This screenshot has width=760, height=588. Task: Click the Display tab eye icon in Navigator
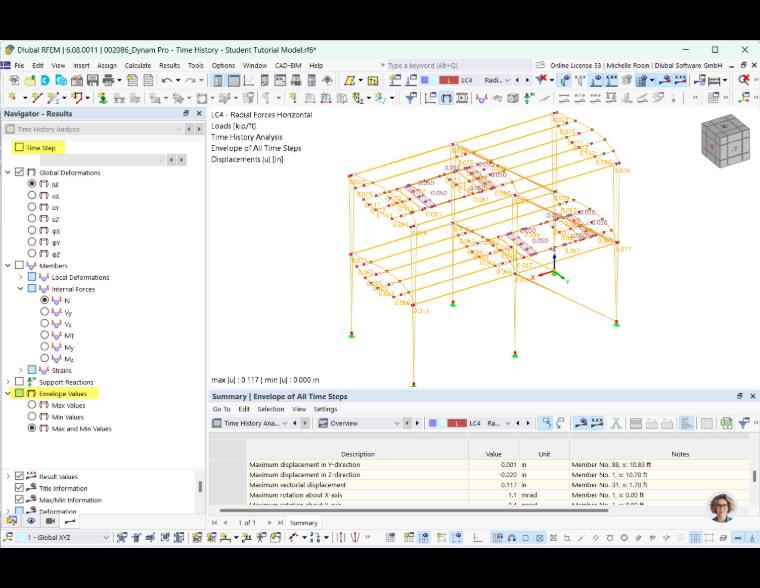(x=31, y=521)
